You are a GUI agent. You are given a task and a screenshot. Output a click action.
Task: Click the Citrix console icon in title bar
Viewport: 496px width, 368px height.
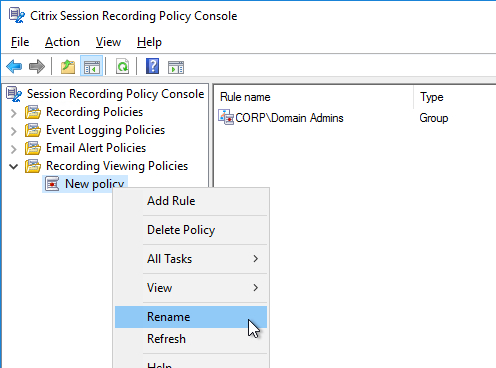coord(17,16)
